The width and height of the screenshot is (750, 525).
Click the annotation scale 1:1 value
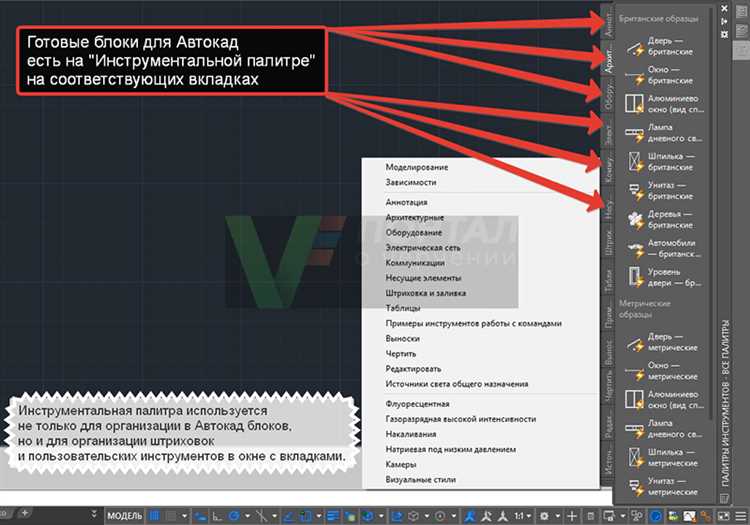click(519, 516)
